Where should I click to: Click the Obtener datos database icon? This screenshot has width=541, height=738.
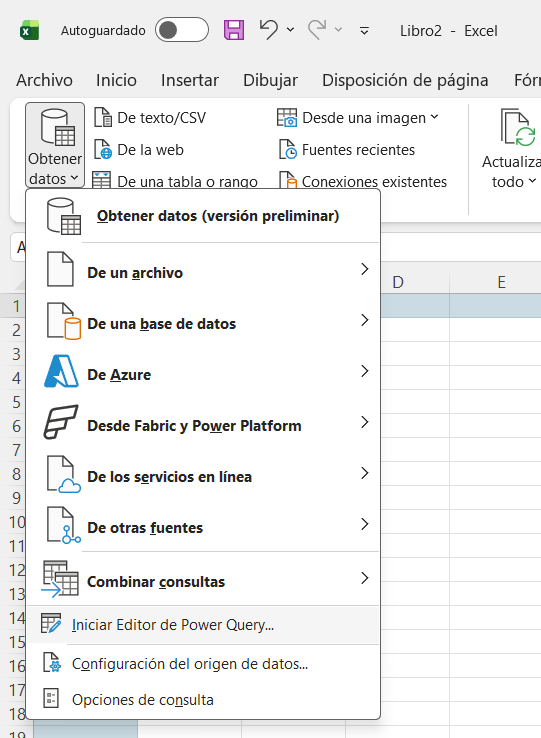58,127
